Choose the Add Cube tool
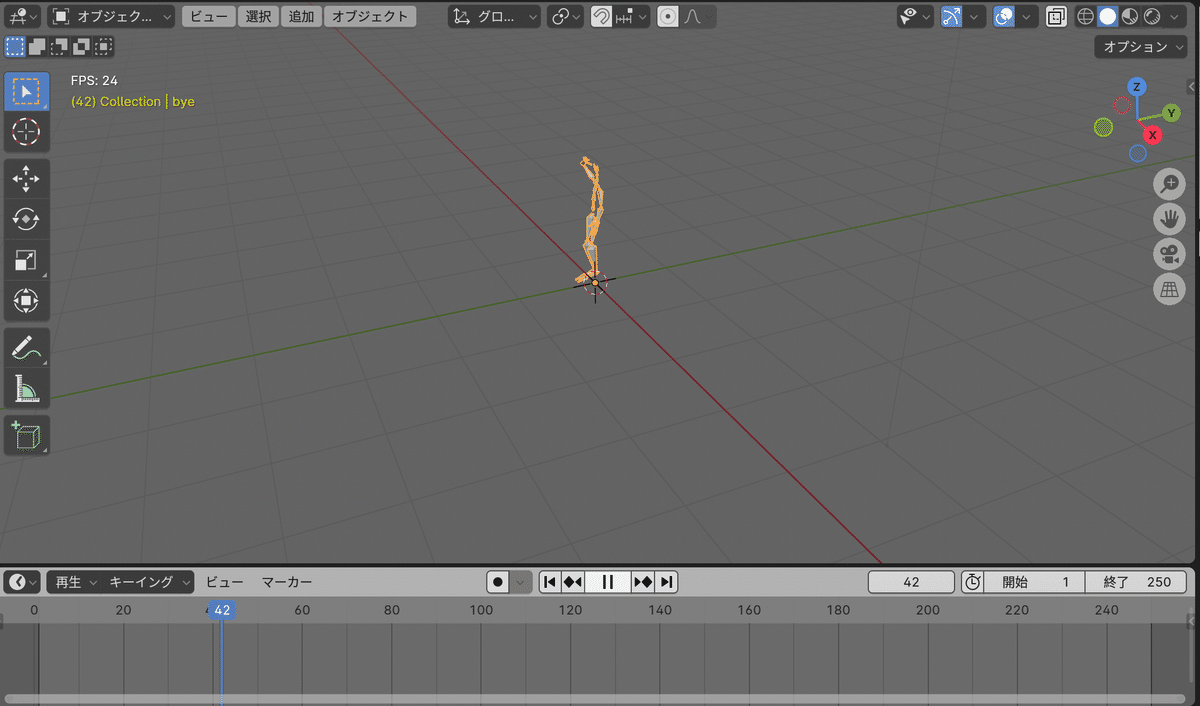 [26, 435]
